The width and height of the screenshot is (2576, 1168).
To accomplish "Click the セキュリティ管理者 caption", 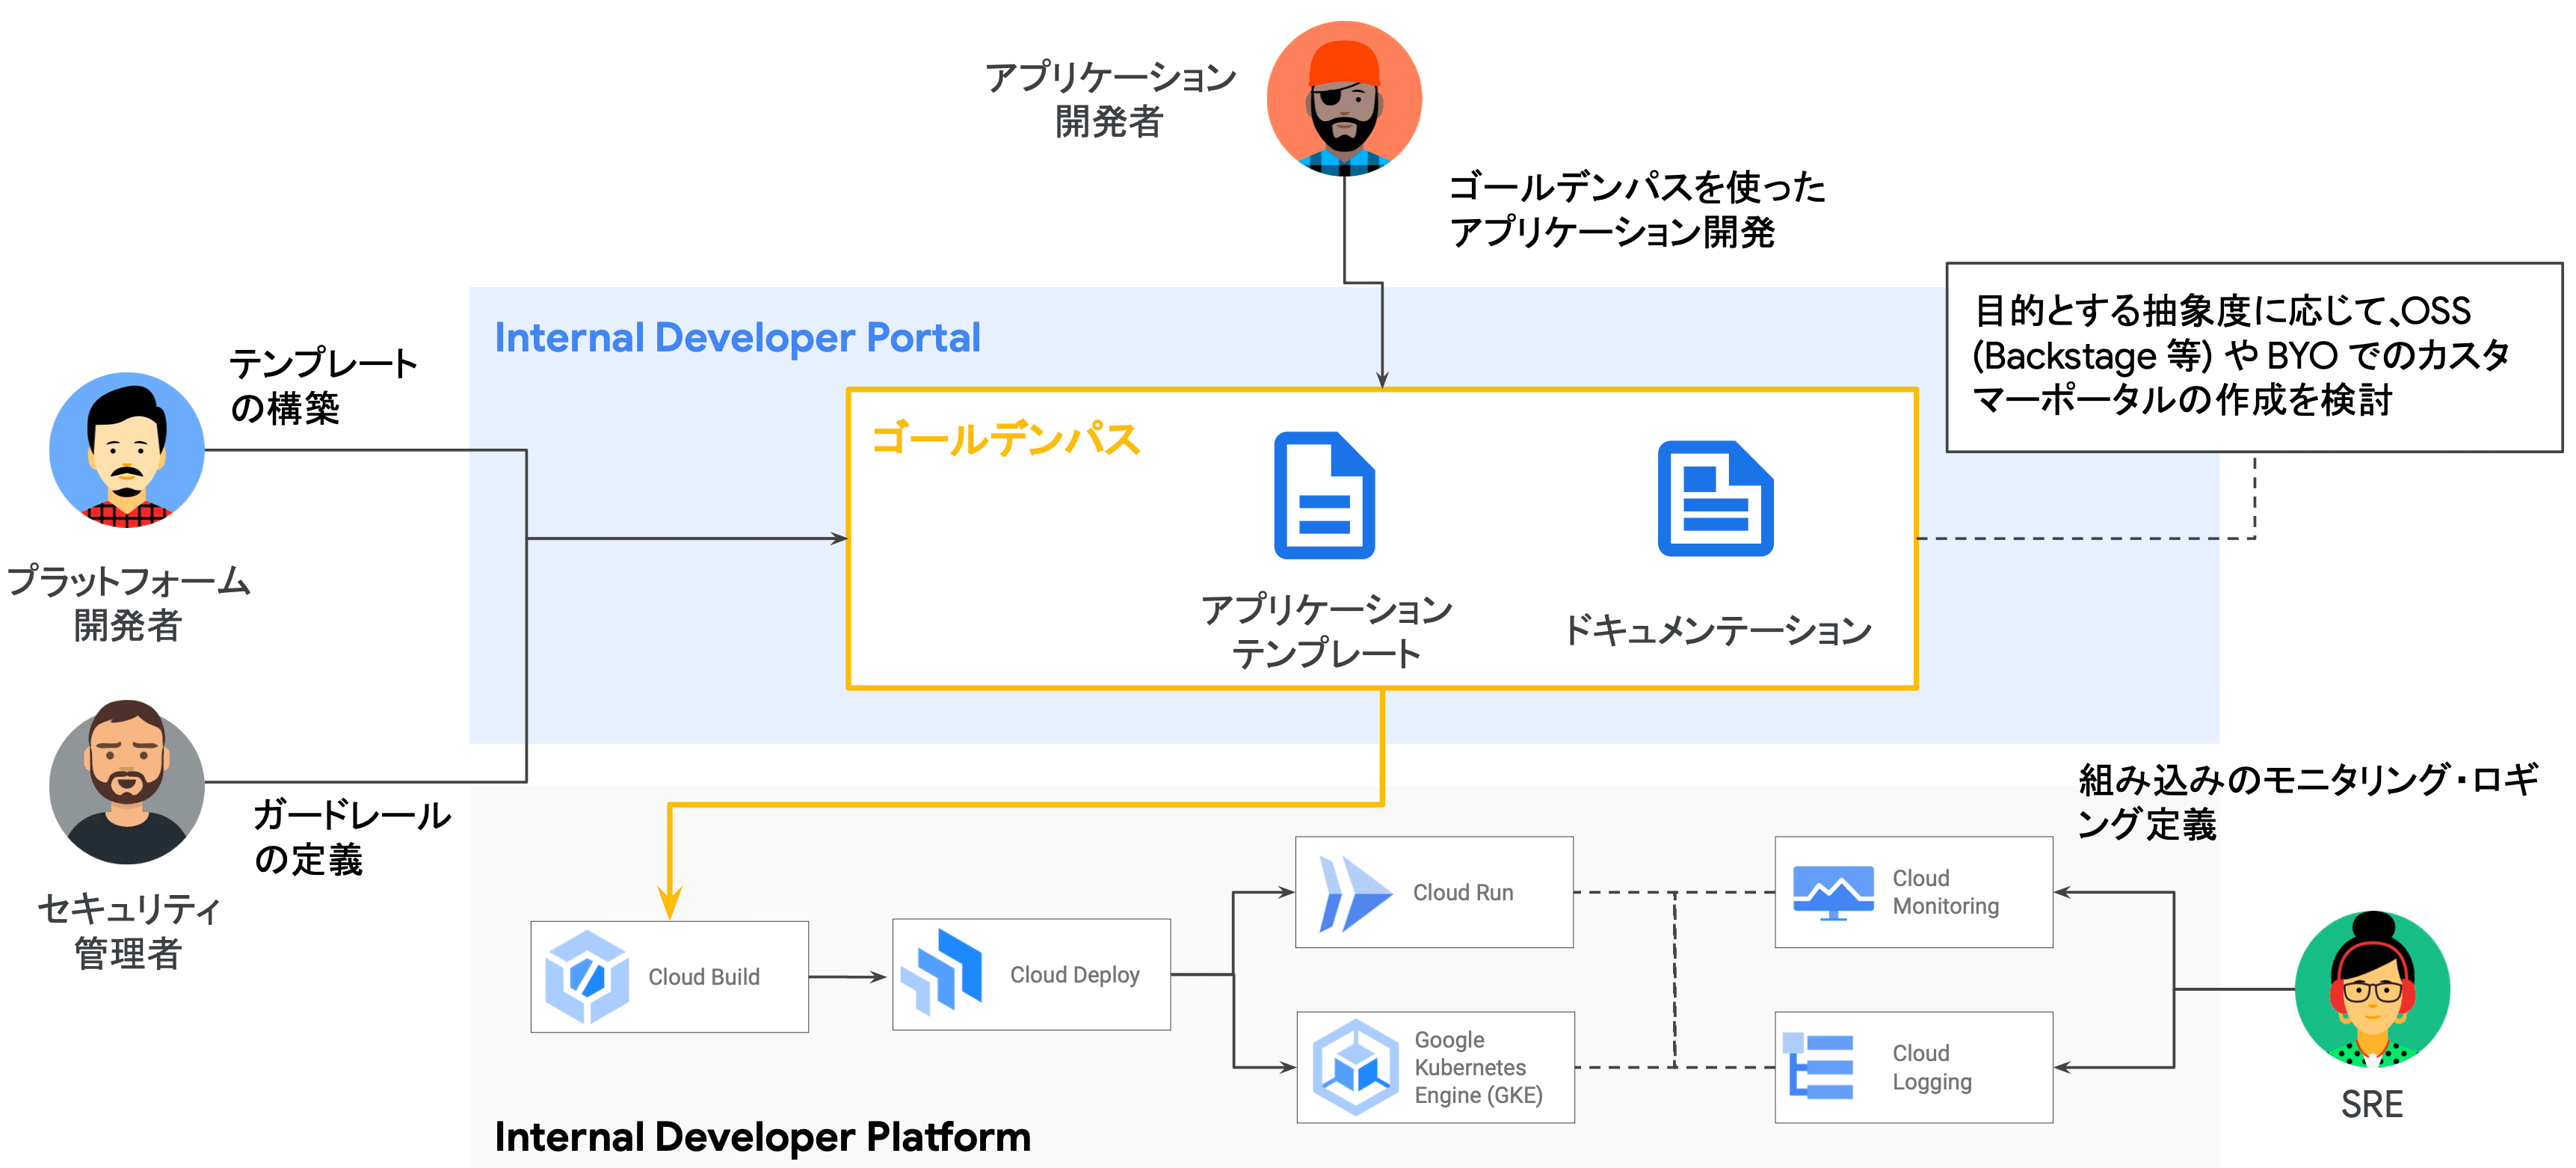I will coord(128,931).
